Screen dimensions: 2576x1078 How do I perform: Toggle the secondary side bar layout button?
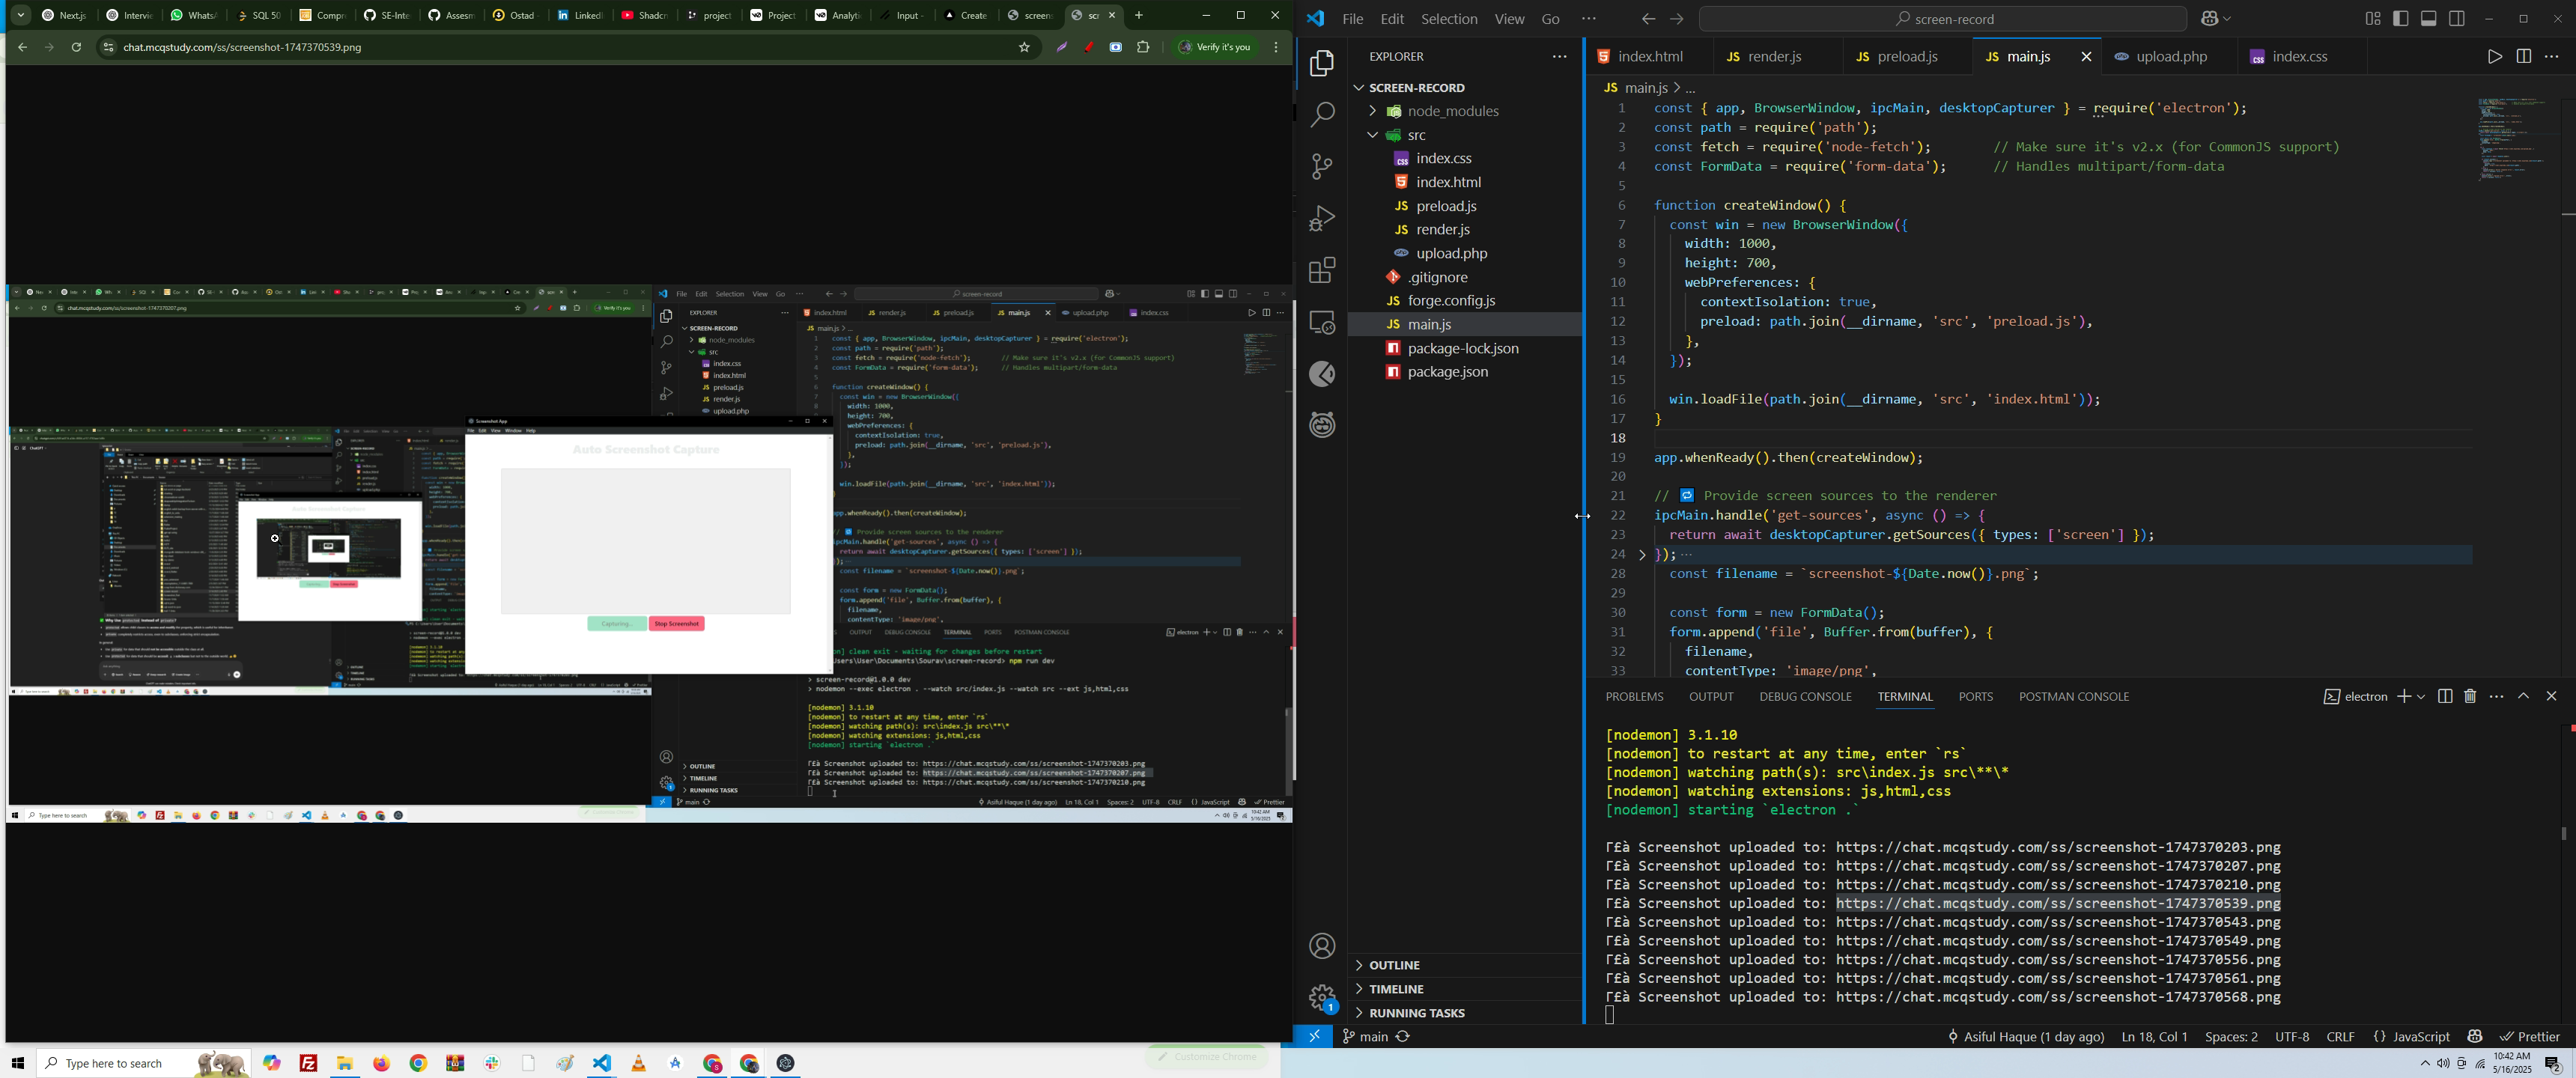[x=2457, y=19]
